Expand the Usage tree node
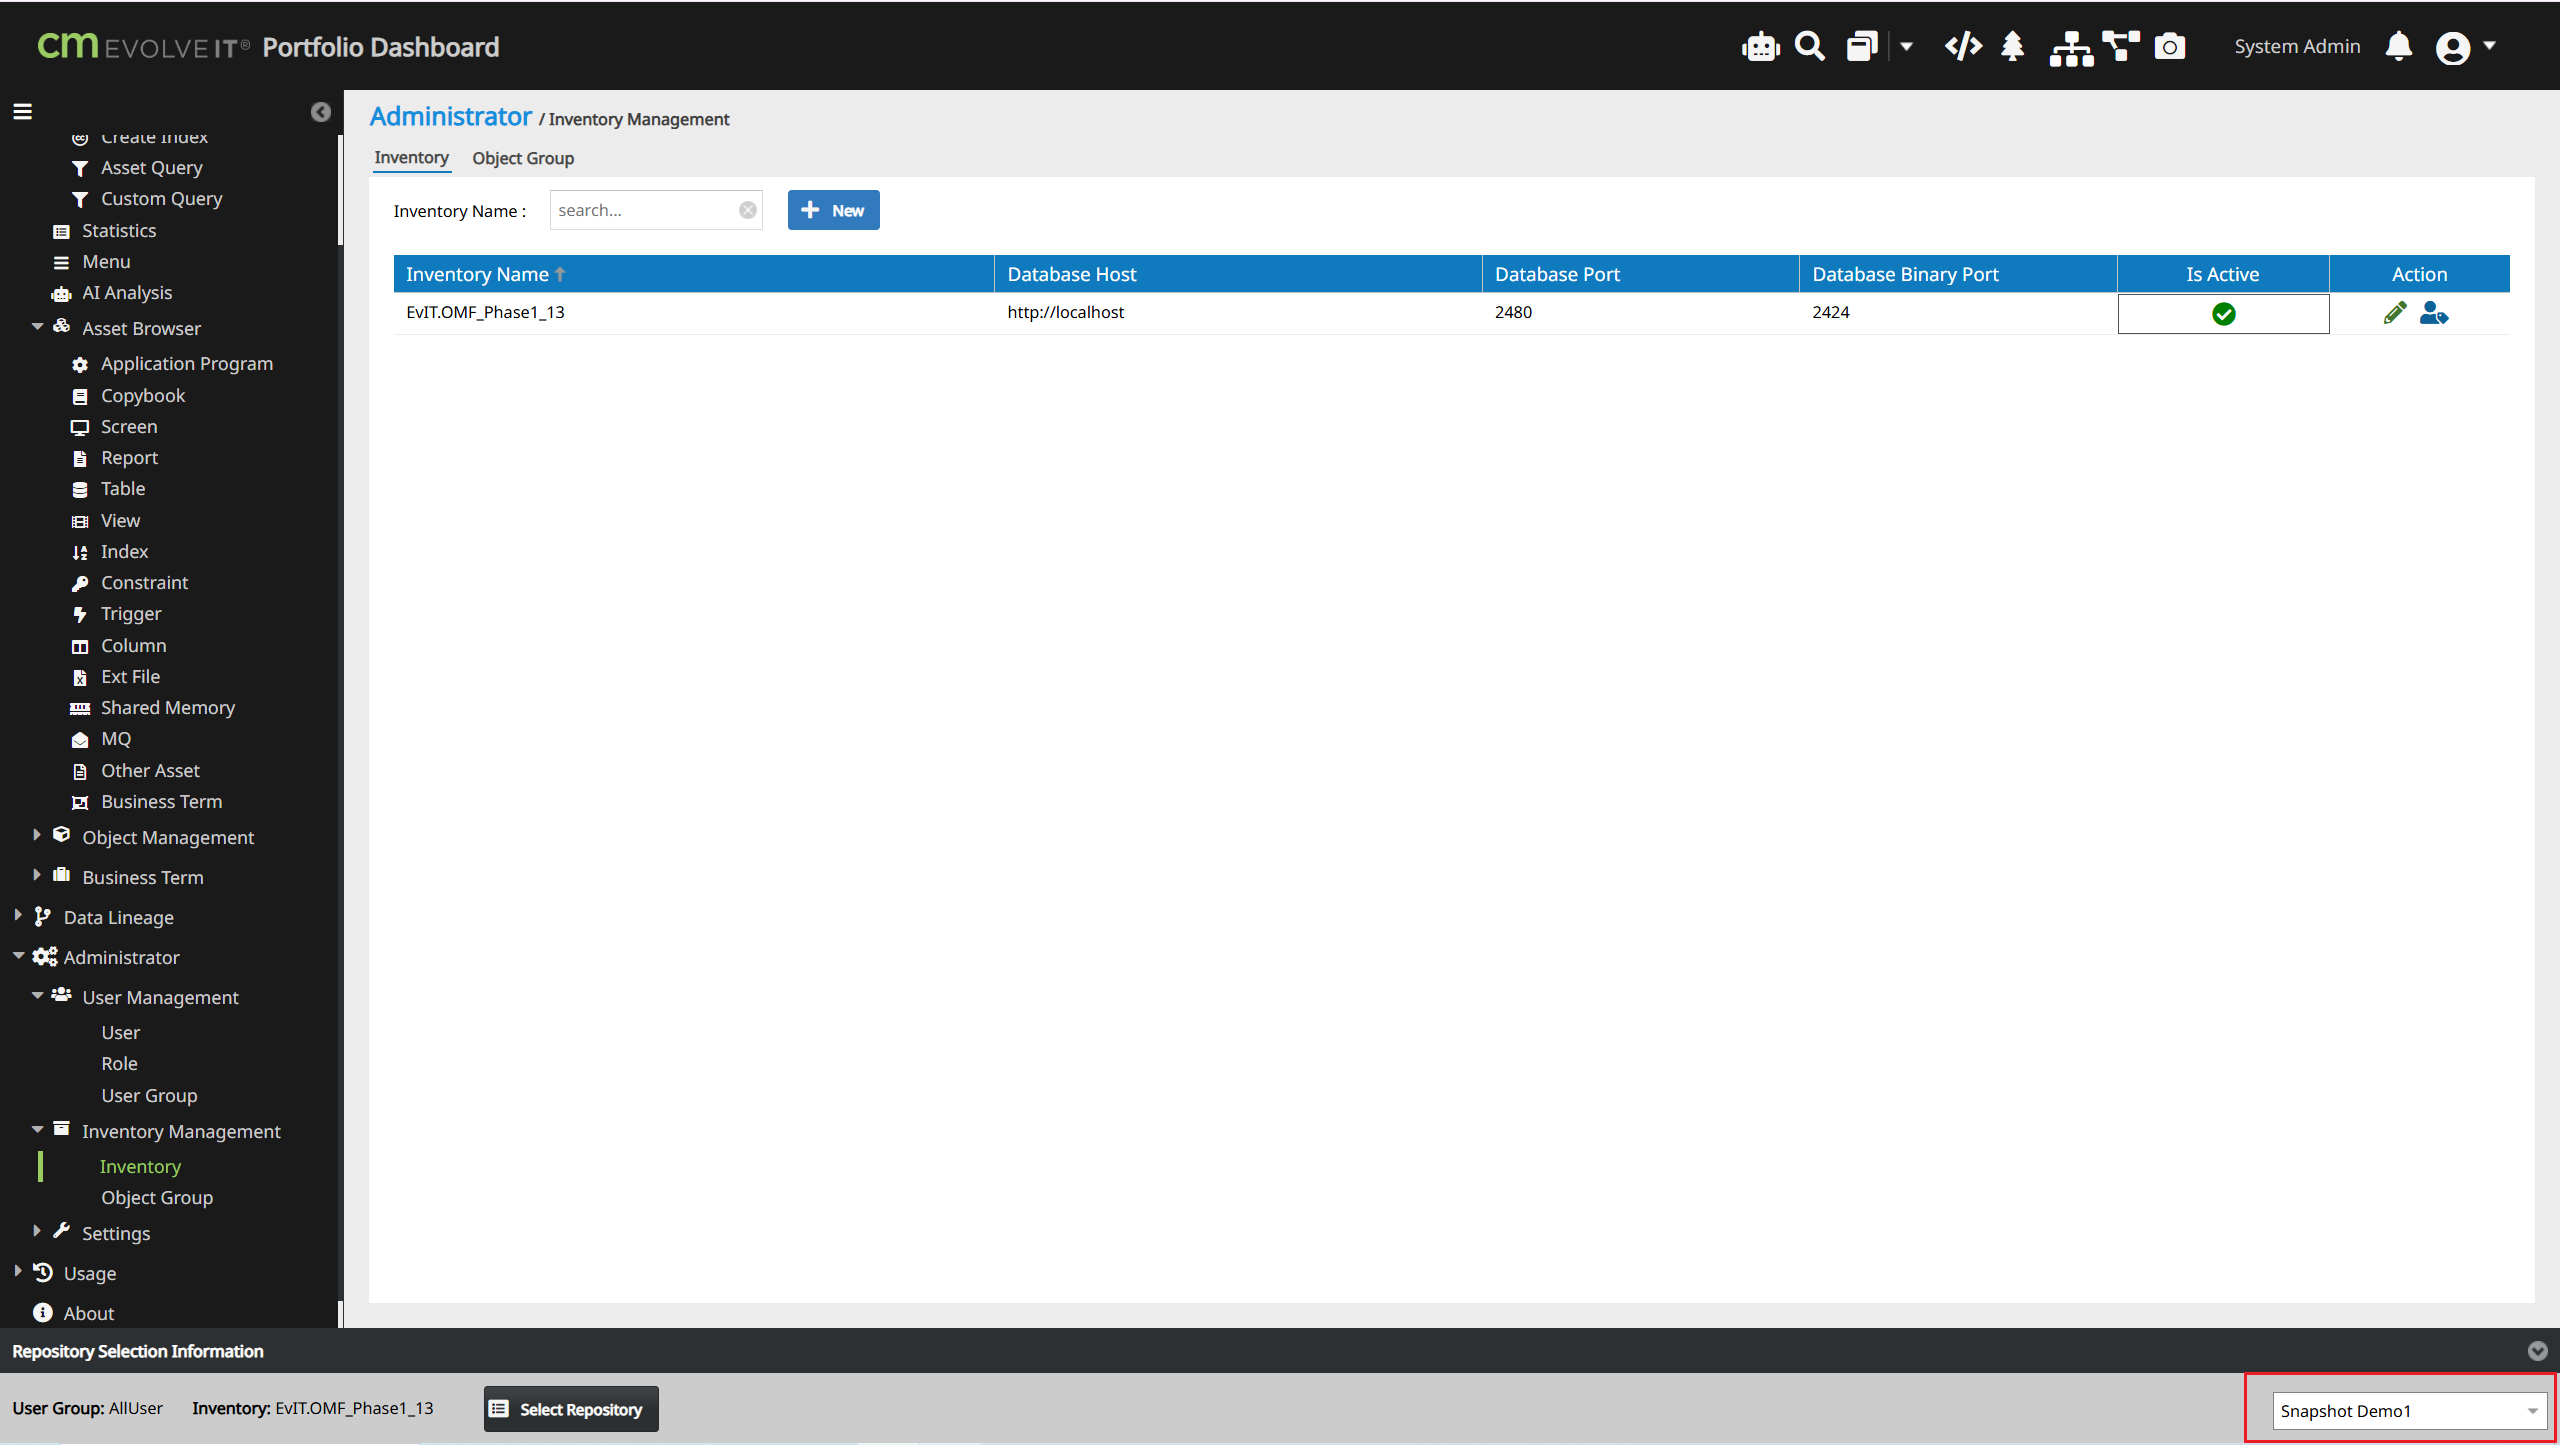The height and width of the screenshot is (1445, 2560). point(18,1271)
